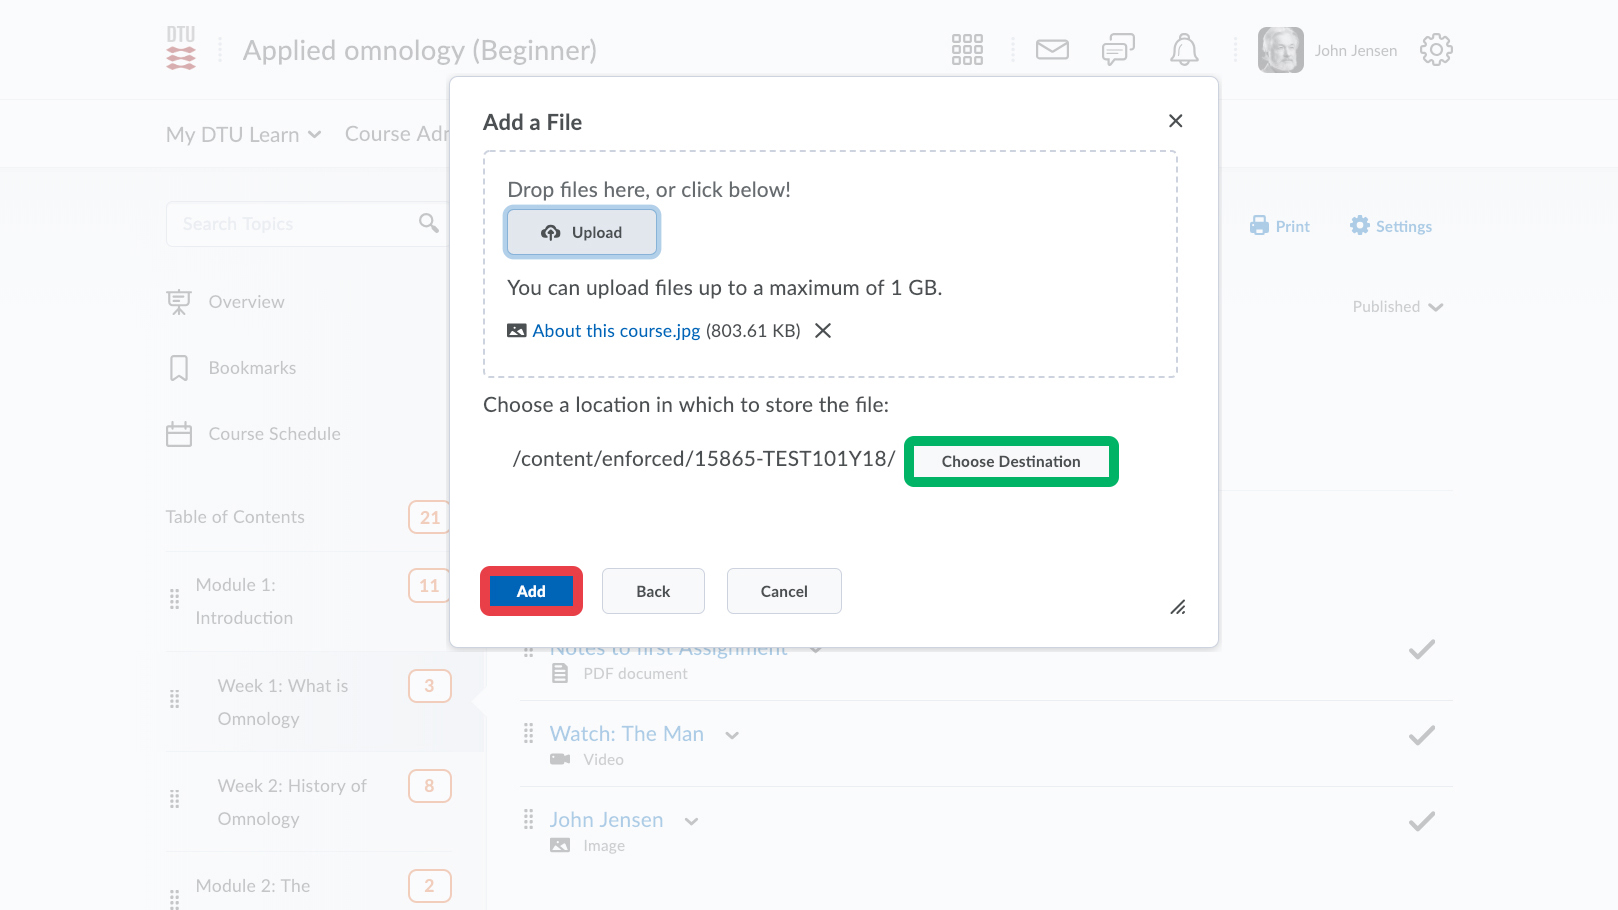Click the search magnifier in Search Topics
Image resolution: width=1618 pixels, height=910 pixels.
[x=429, y=223]
